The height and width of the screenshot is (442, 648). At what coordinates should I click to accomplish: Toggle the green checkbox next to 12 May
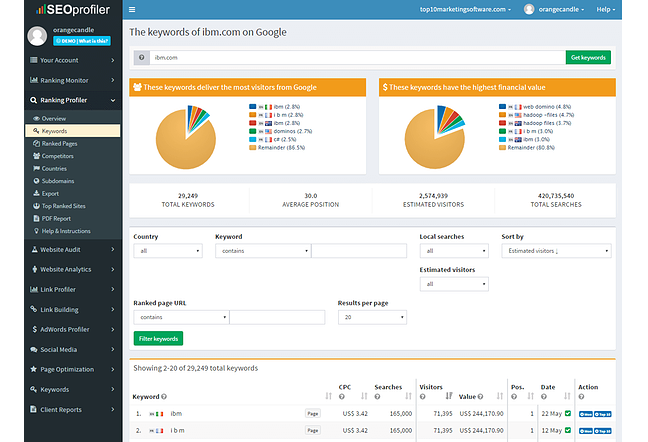coord(568,430)
